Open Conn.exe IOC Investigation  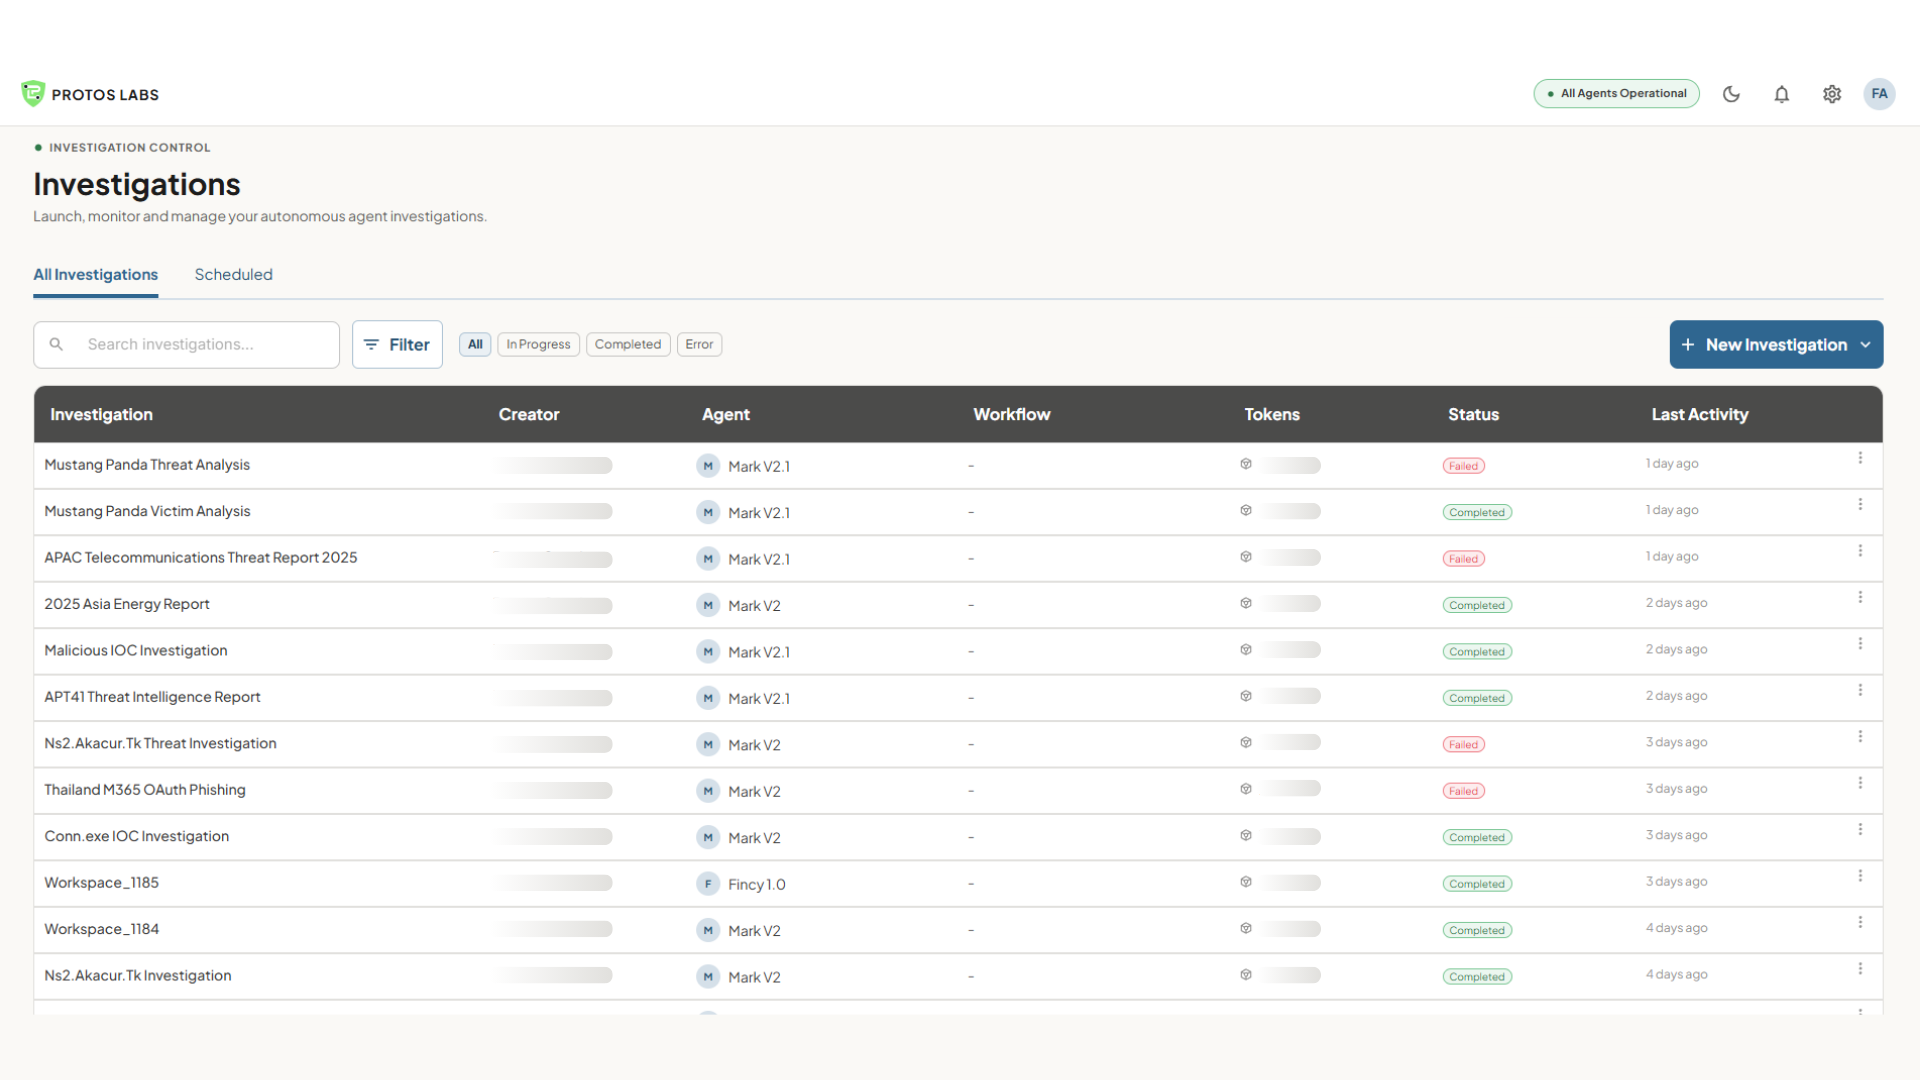coord(137,837)
